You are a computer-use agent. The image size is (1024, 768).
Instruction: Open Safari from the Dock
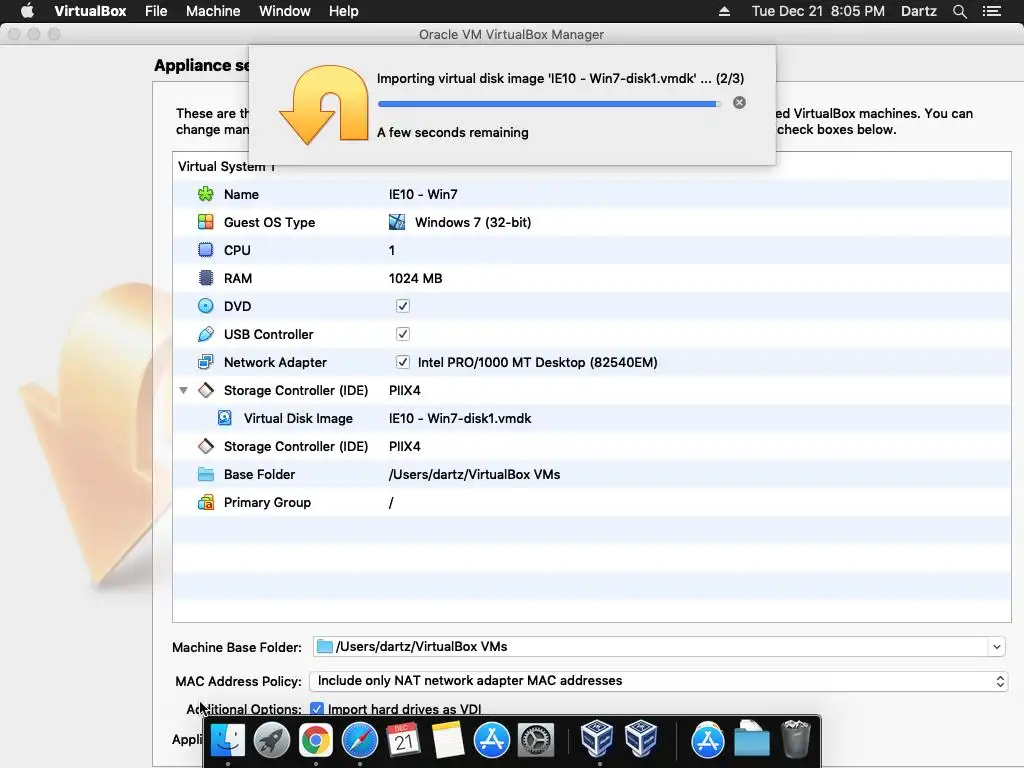(360, 741)
